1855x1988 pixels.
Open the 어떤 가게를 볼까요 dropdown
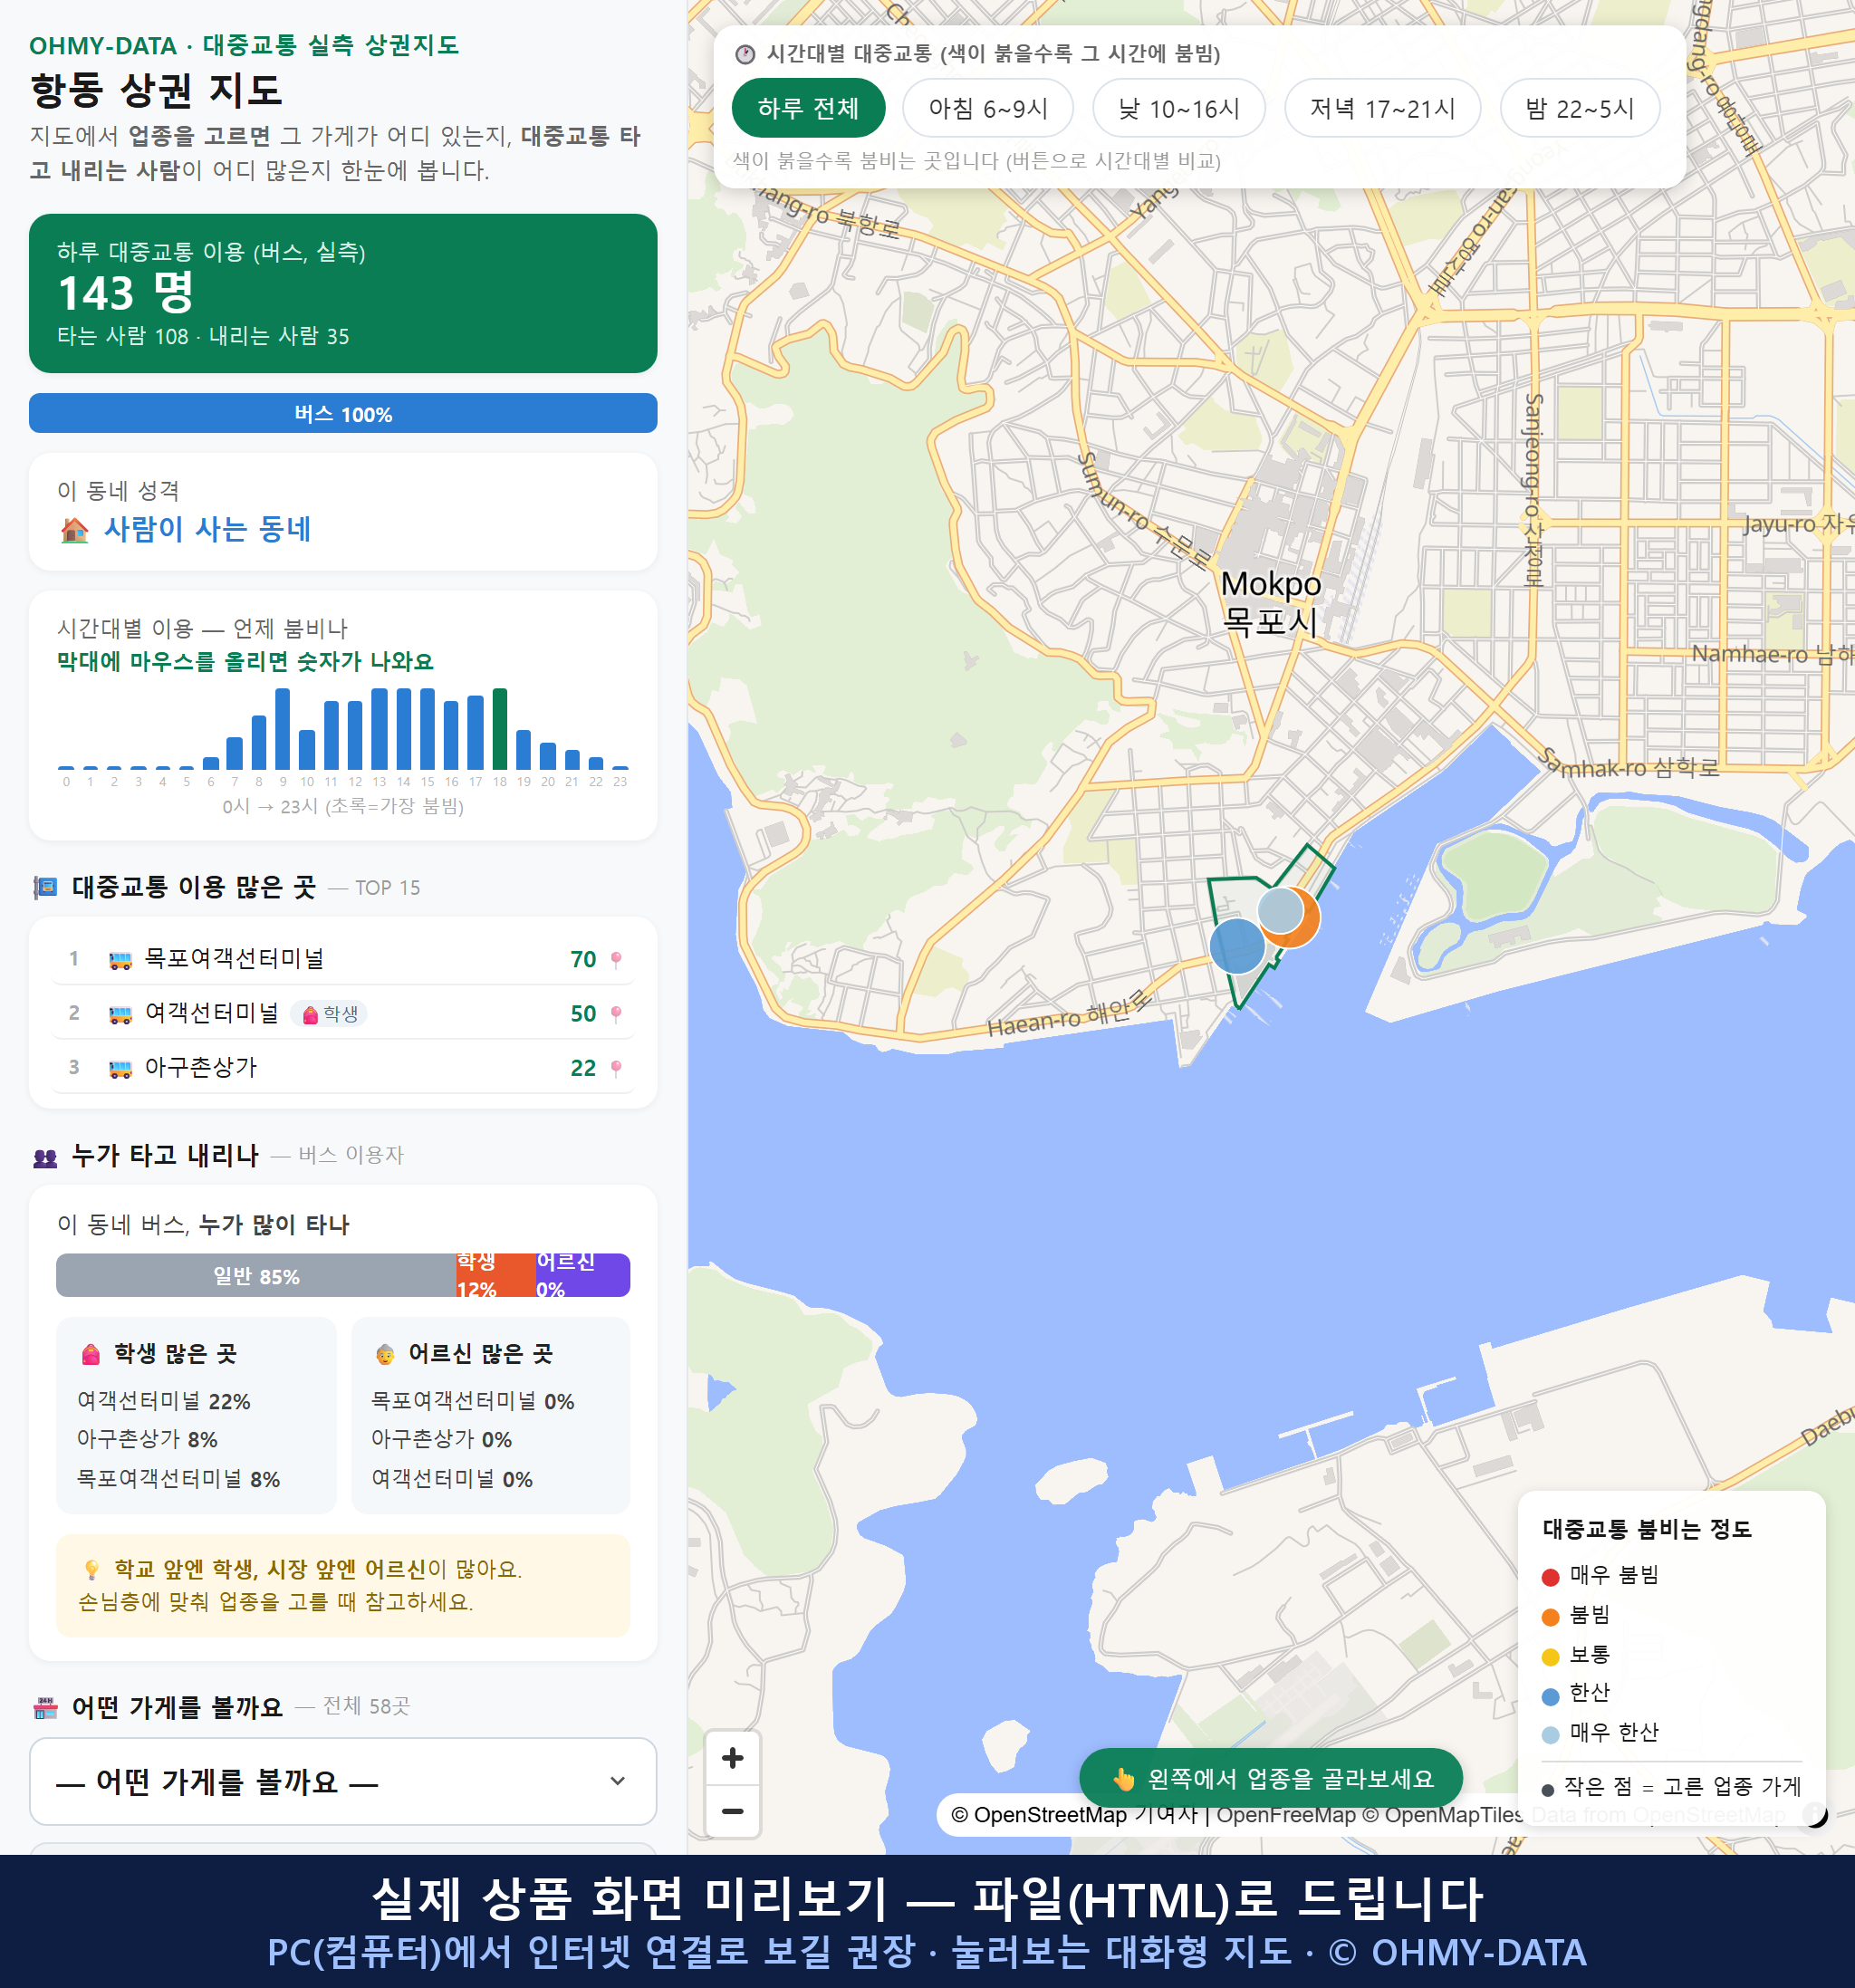tap(343, 1781)
